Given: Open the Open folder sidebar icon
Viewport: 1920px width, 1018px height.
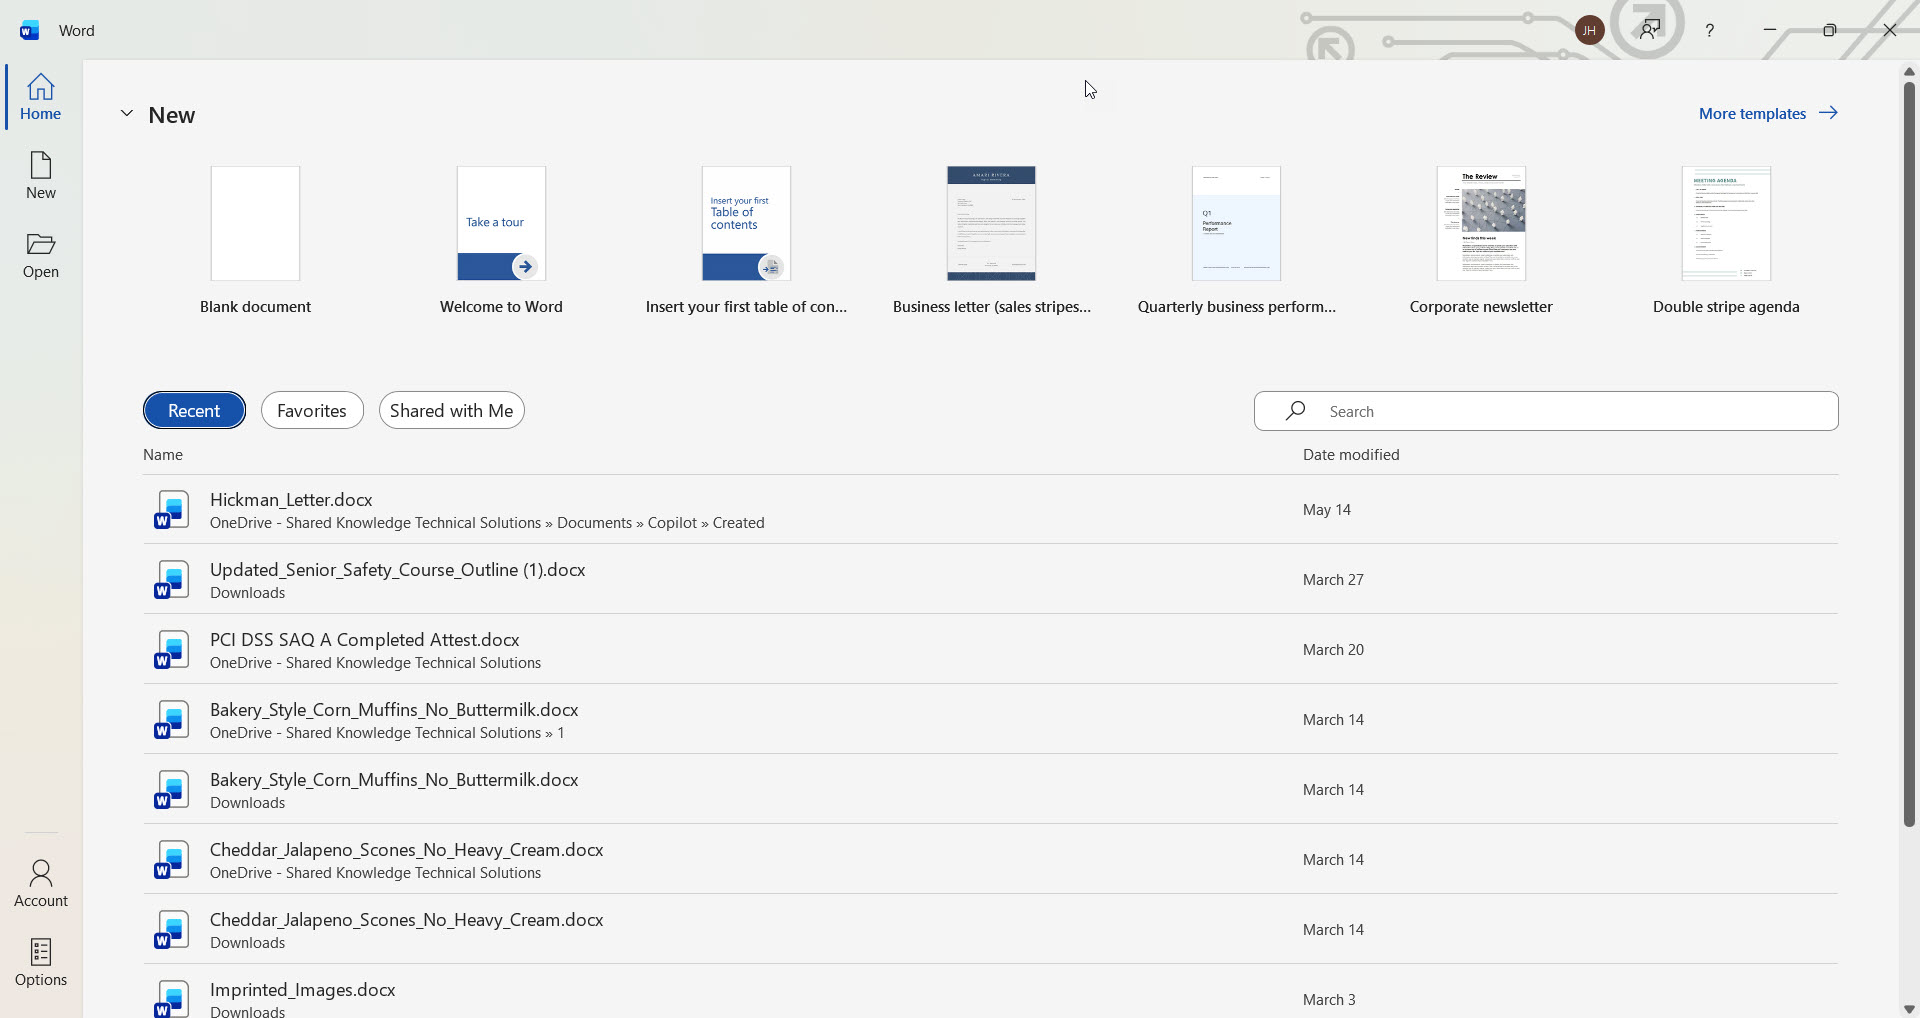Looking at the screenshot, I should tap(41, 255).
